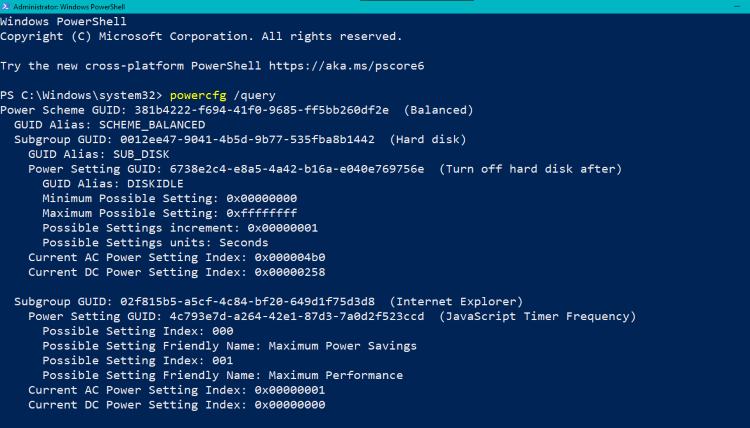Image resolution: width=750 pixels, height=428 pixels.
Task: Click the "Turn off hard disk after" setting line
Action: pyautogui.click(x=325, y=169)
